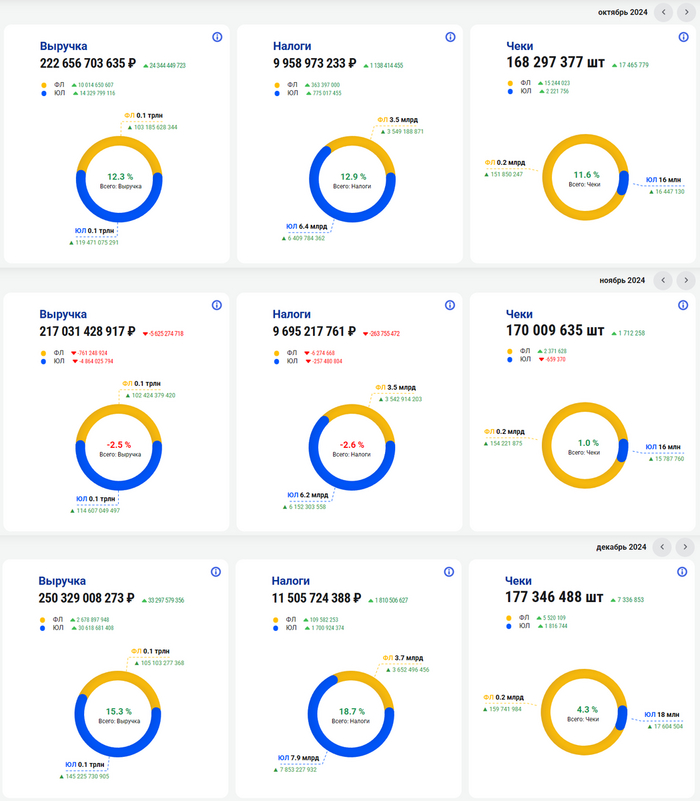
Task: Click the октябрь 2024 period label
Action: pos(622,12)
